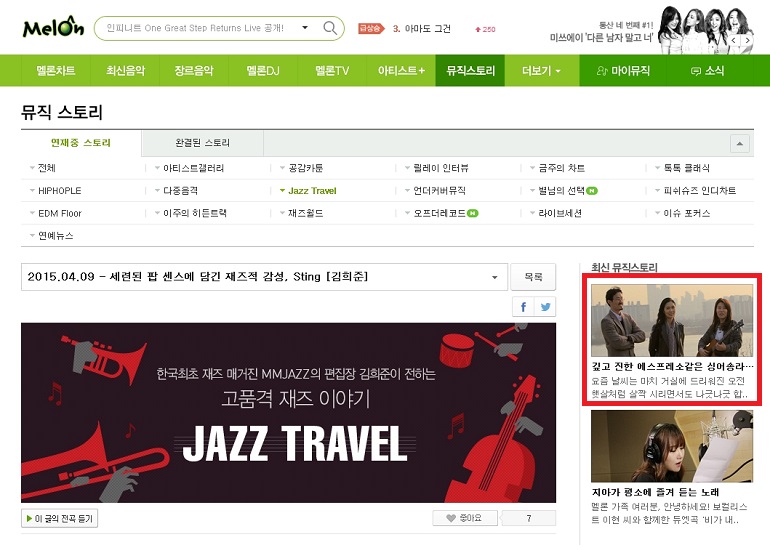Open the 멜론DJ menu

point(263,71)
